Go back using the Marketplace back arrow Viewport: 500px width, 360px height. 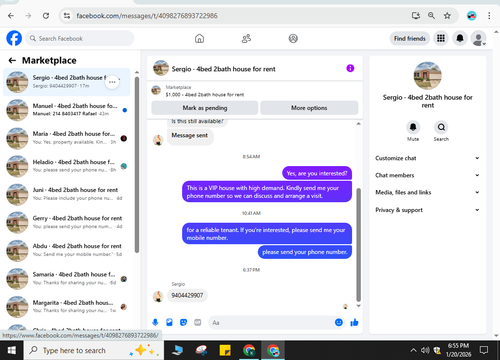tap(12, 60)
